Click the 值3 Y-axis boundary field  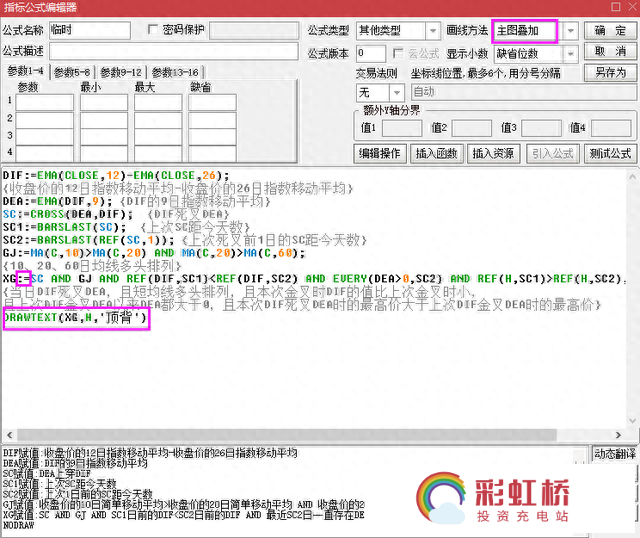(x=542, y=128)
